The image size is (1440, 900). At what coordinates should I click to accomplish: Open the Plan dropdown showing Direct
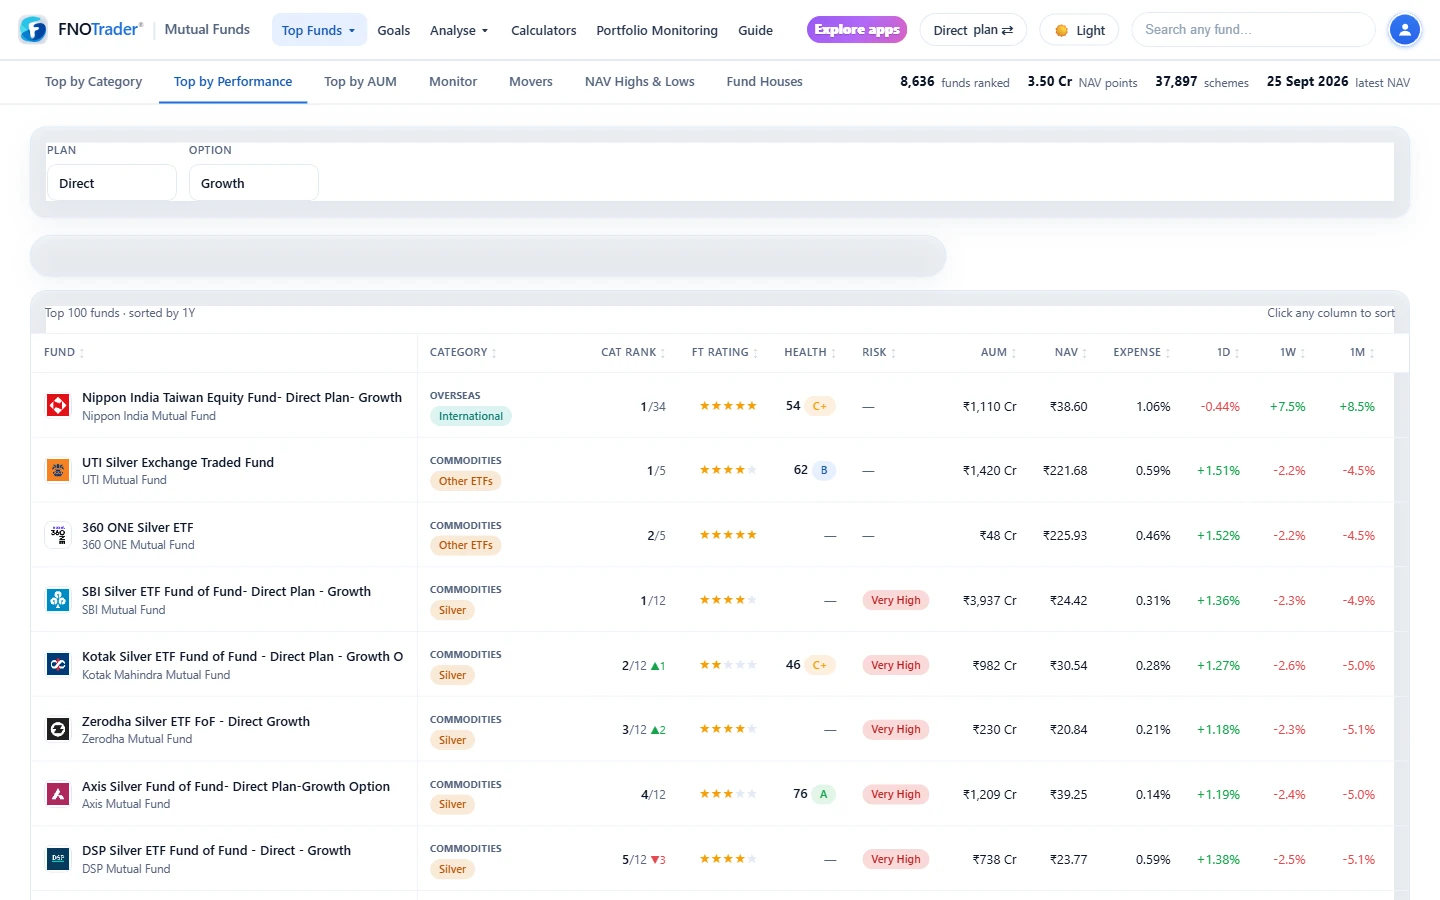pos(112,183)
